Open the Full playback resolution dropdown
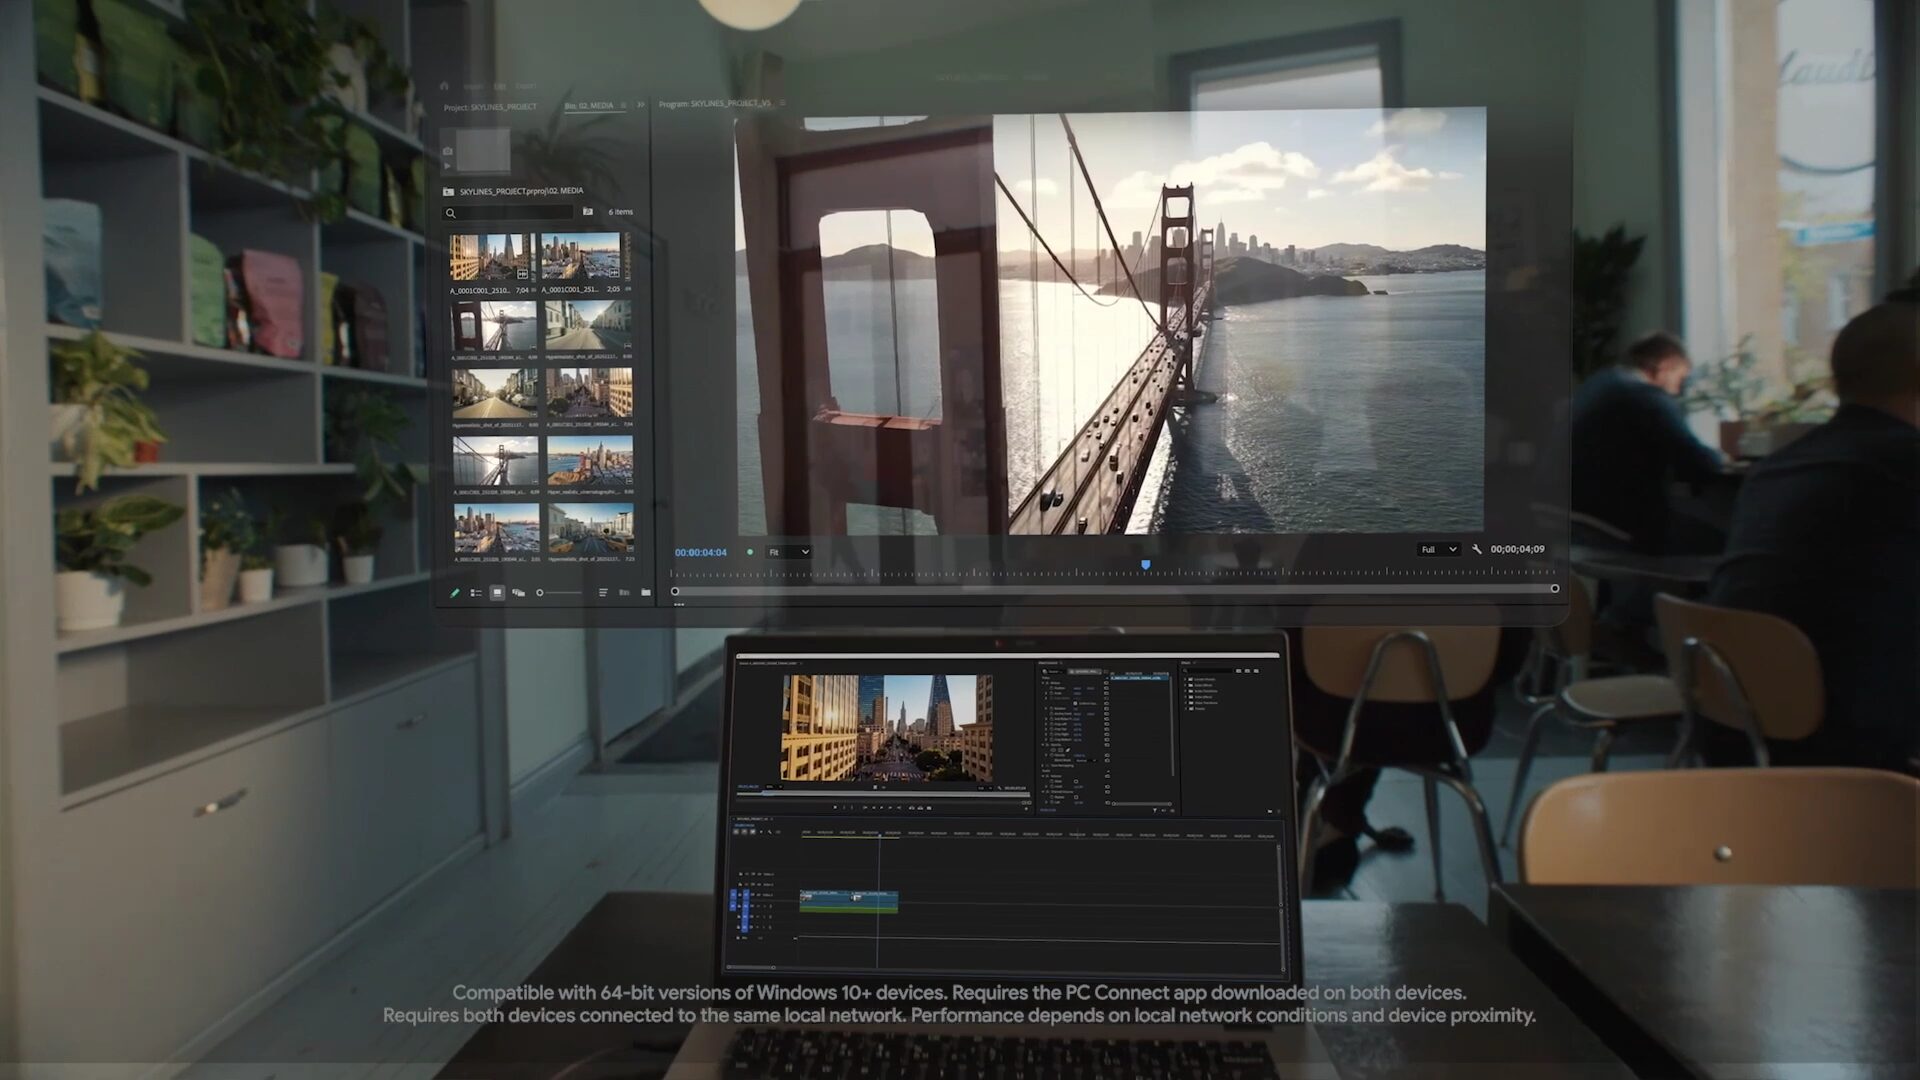Screen dimensions: 1920x1080 (x=1439, y=549)
